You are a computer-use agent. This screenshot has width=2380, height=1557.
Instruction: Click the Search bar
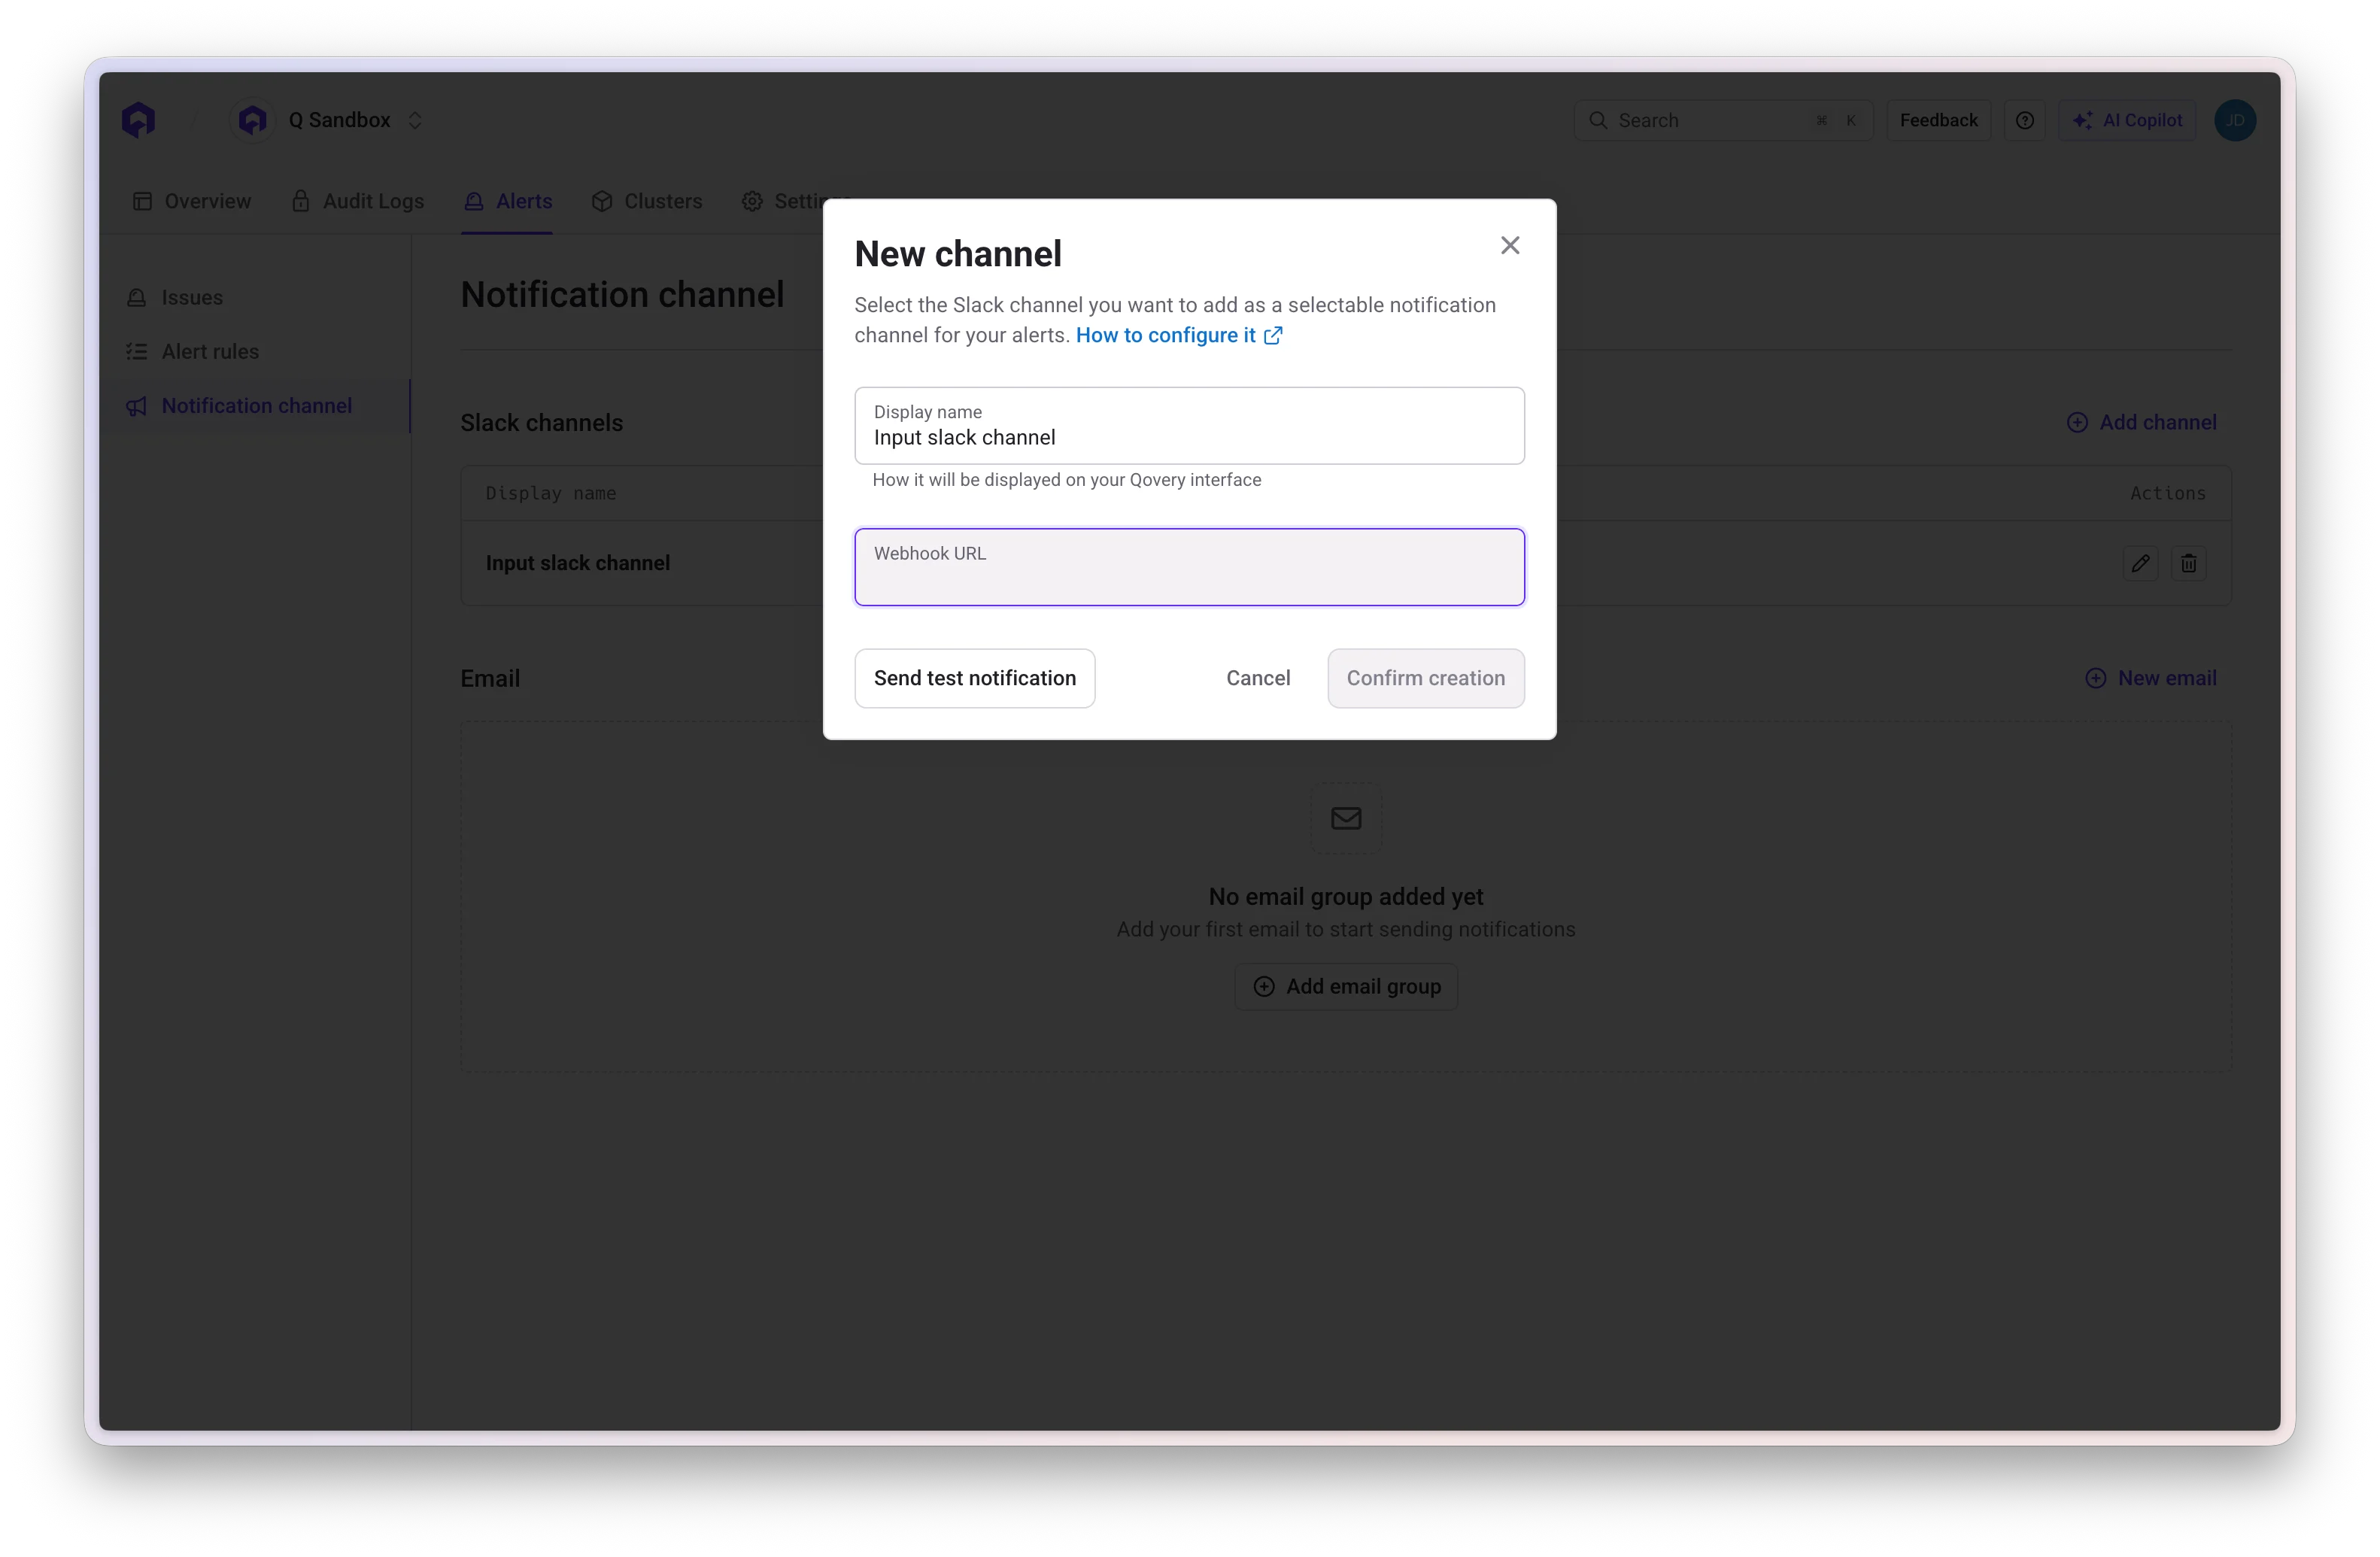click(1723, 120)
